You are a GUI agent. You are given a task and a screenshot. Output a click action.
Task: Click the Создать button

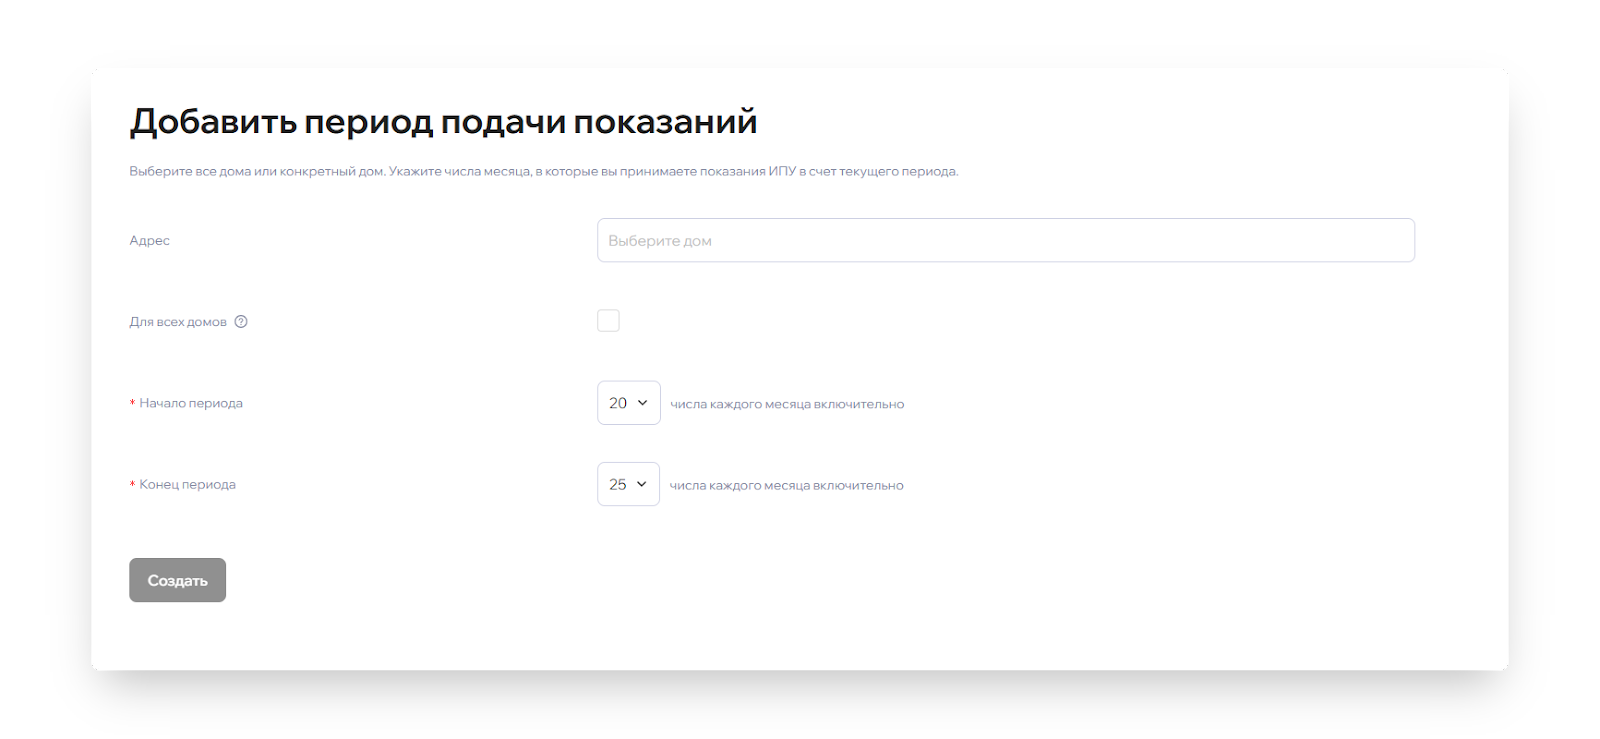pos(177,580)
